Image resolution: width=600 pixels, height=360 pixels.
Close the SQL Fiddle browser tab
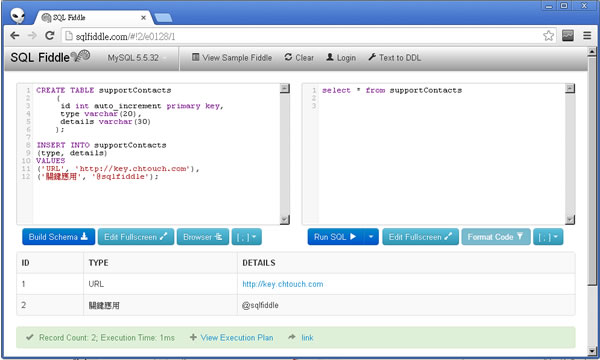(x=143, y=18)
